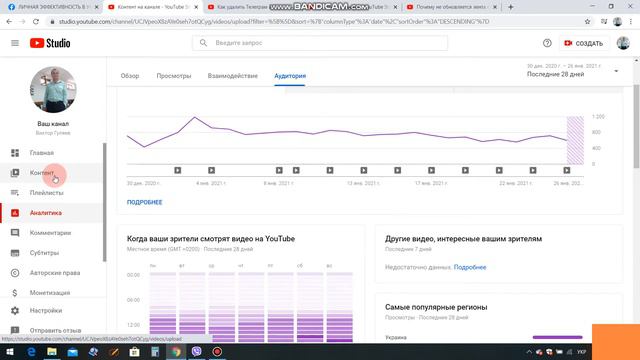
Task: Switch to the Взаимодействие analytics tab
Action: 233,76
